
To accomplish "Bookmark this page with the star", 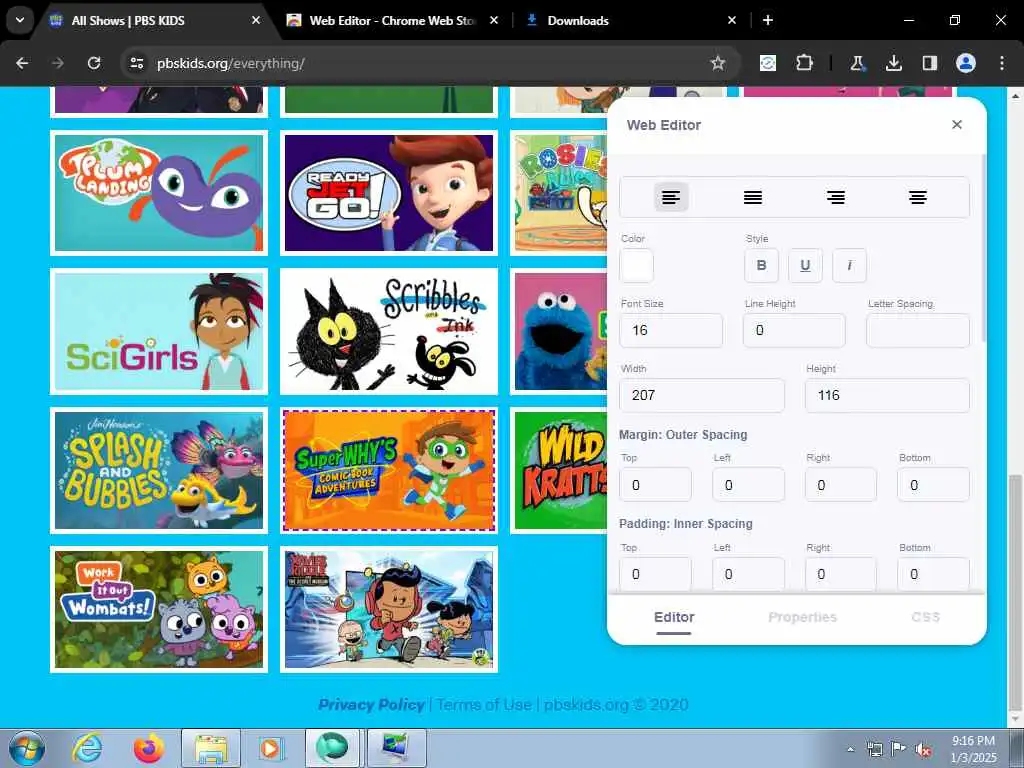I will [718, 63].
